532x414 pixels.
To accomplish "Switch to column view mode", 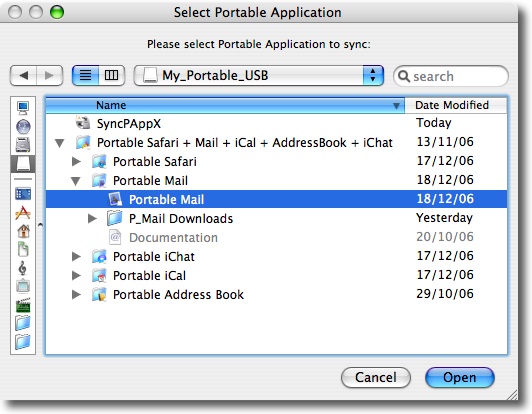I will coord(112,75).
